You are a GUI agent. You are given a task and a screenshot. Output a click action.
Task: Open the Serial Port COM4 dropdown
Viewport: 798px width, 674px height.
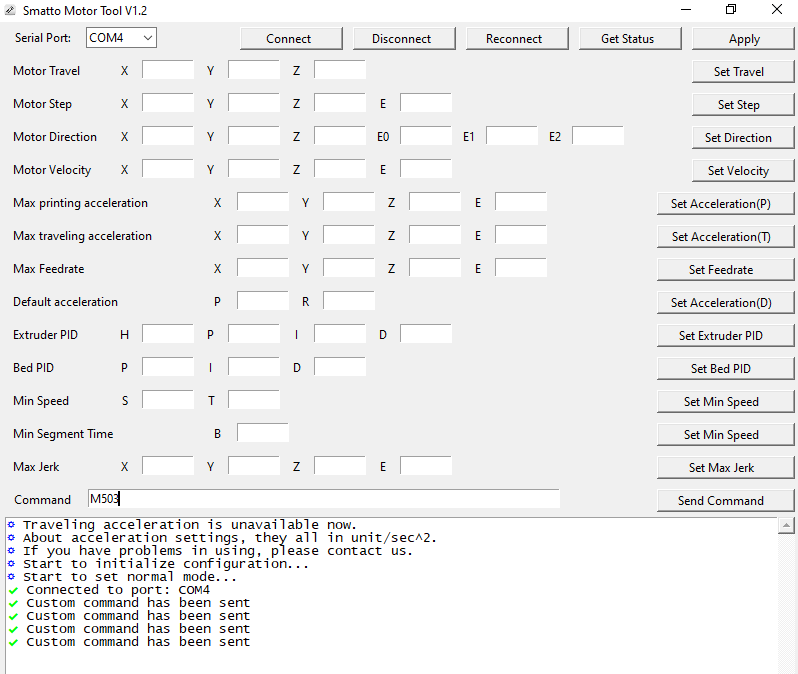tap(121, 38)
